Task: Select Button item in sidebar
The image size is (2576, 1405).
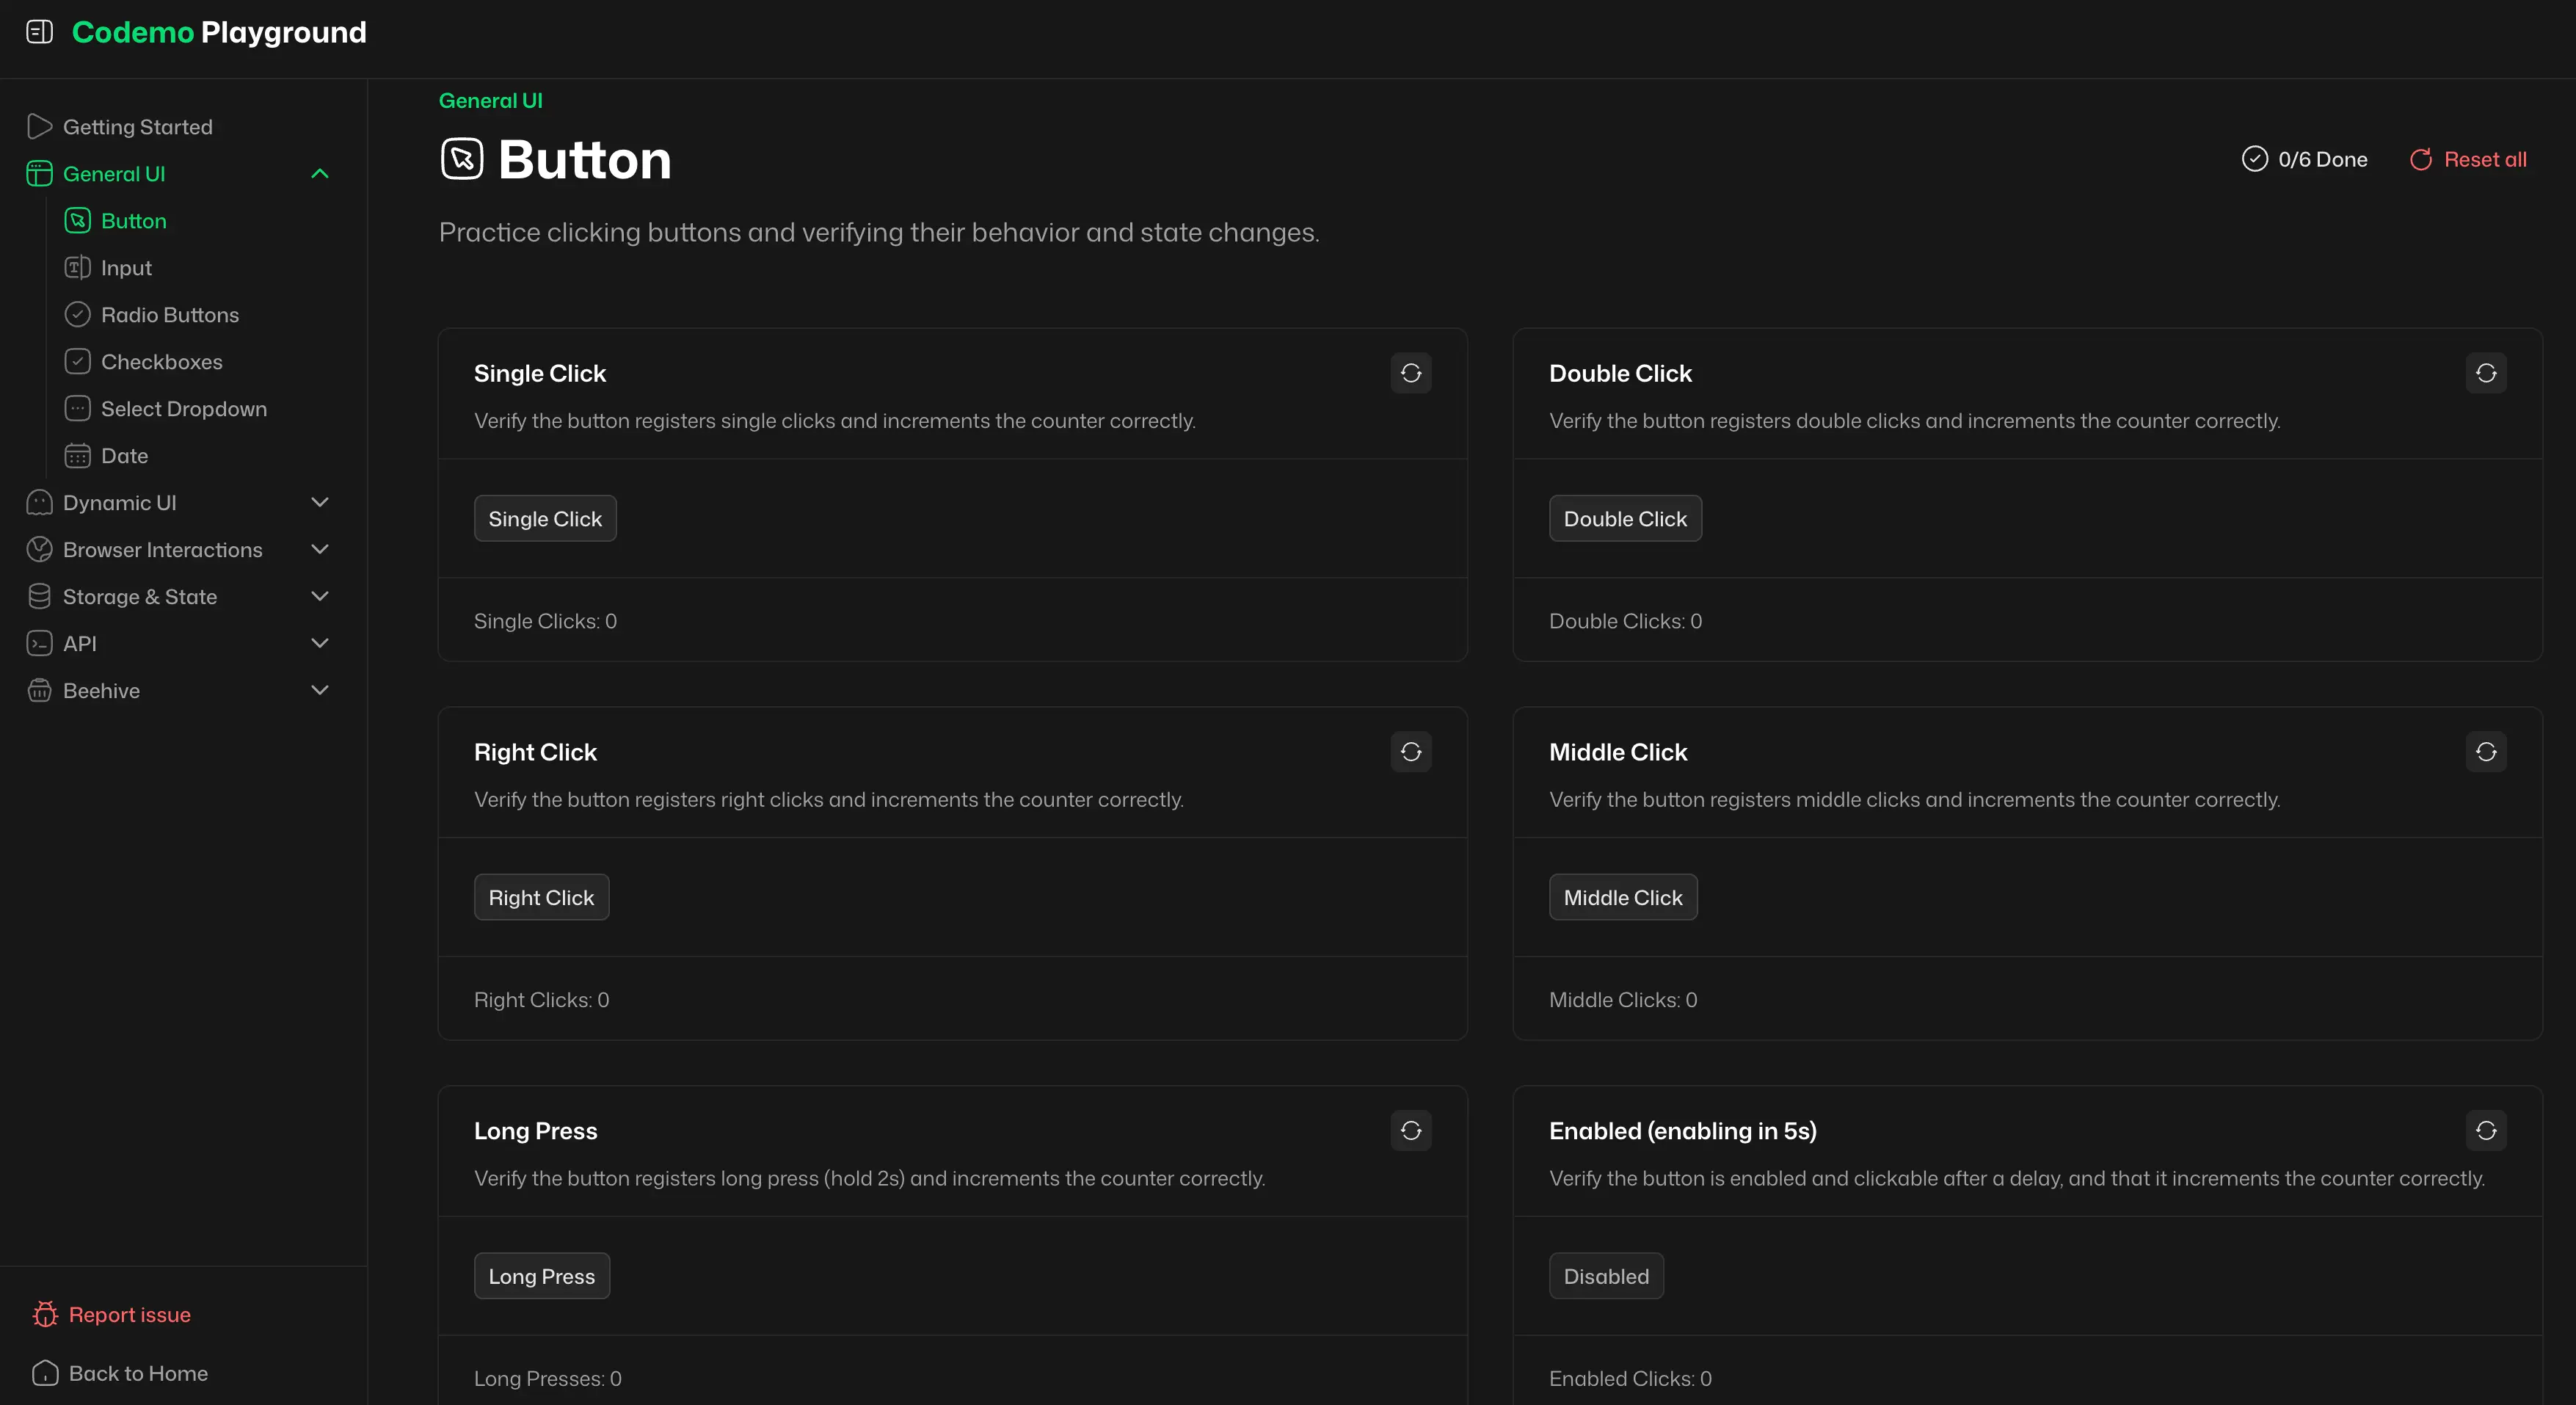Action: [134, 221]
